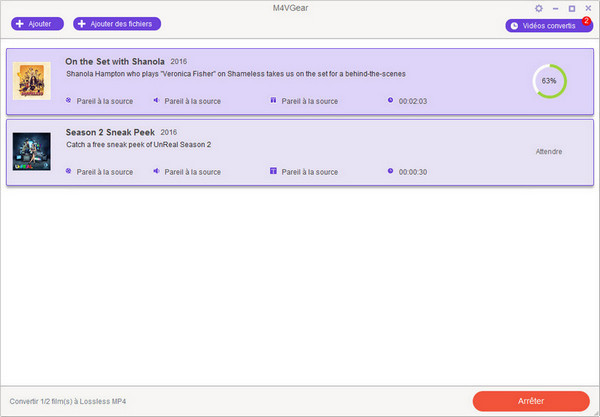
Task: Click the plus icon in Ajouter button
Action: click(20, 24)
